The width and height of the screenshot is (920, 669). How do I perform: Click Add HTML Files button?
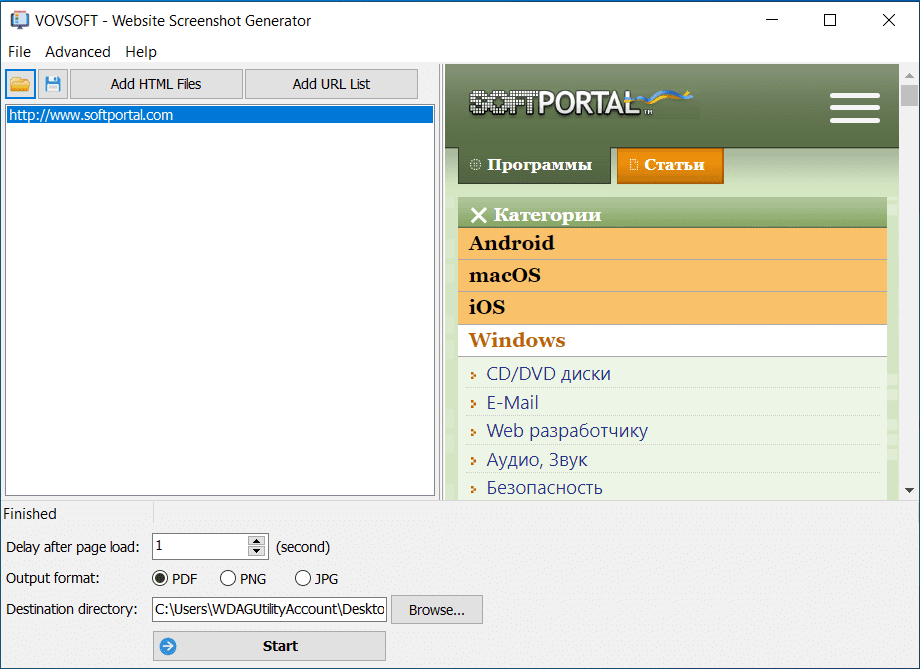click(x=156, y=84)
